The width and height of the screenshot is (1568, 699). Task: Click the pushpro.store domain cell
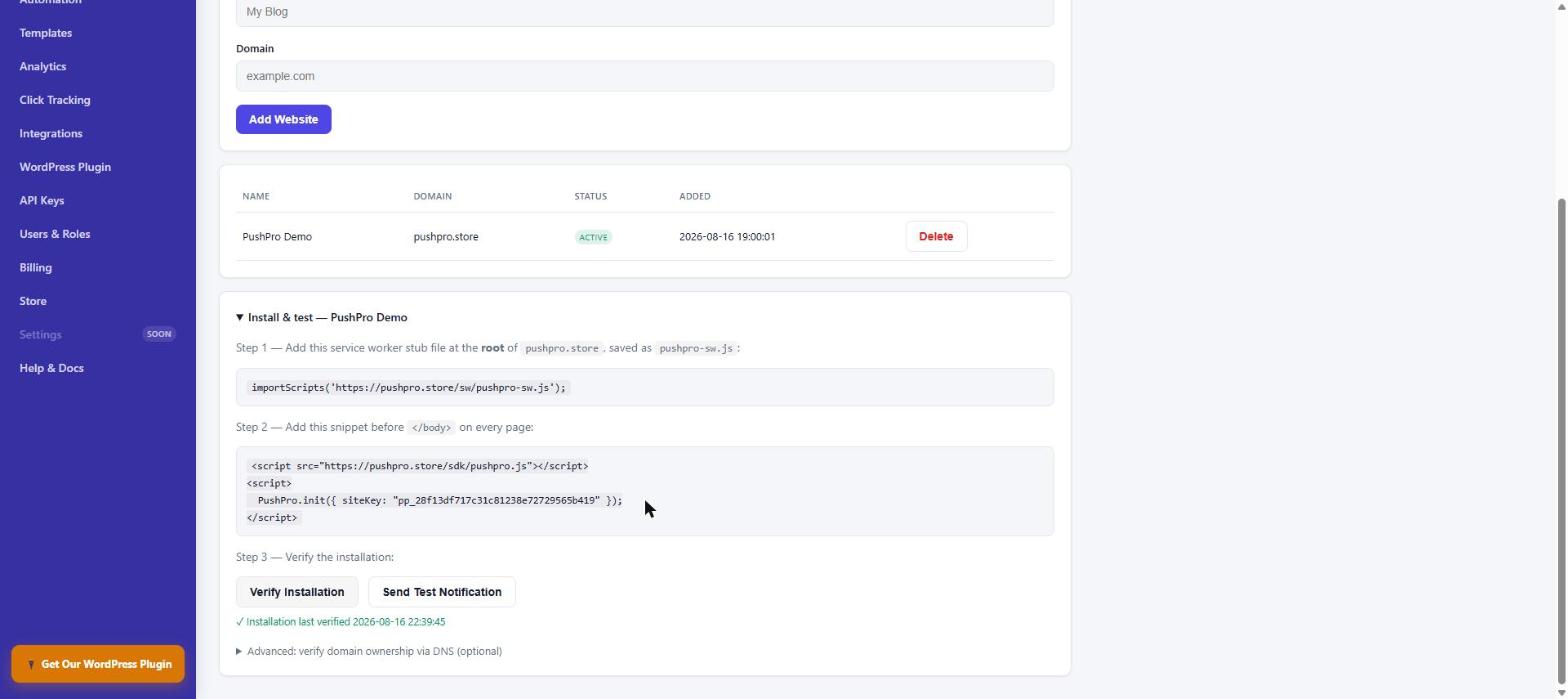coord(446,237)
